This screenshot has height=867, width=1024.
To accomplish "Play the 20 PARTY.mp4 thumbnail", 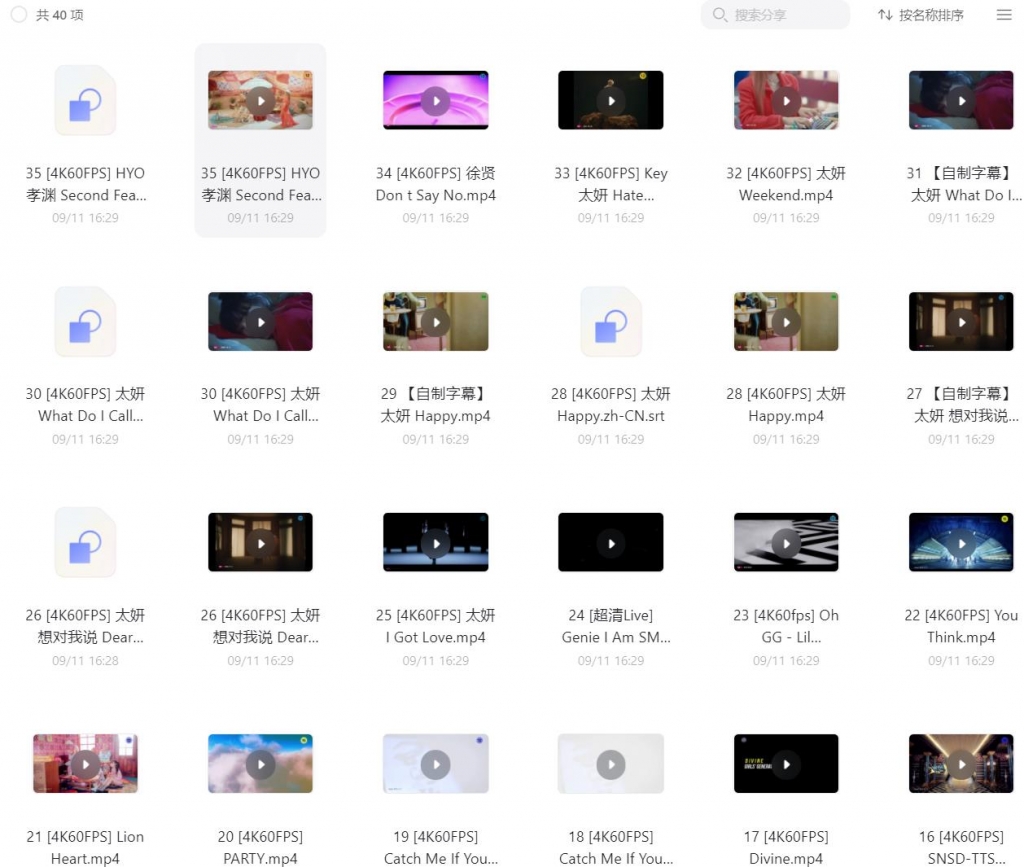I will point(261,764).
